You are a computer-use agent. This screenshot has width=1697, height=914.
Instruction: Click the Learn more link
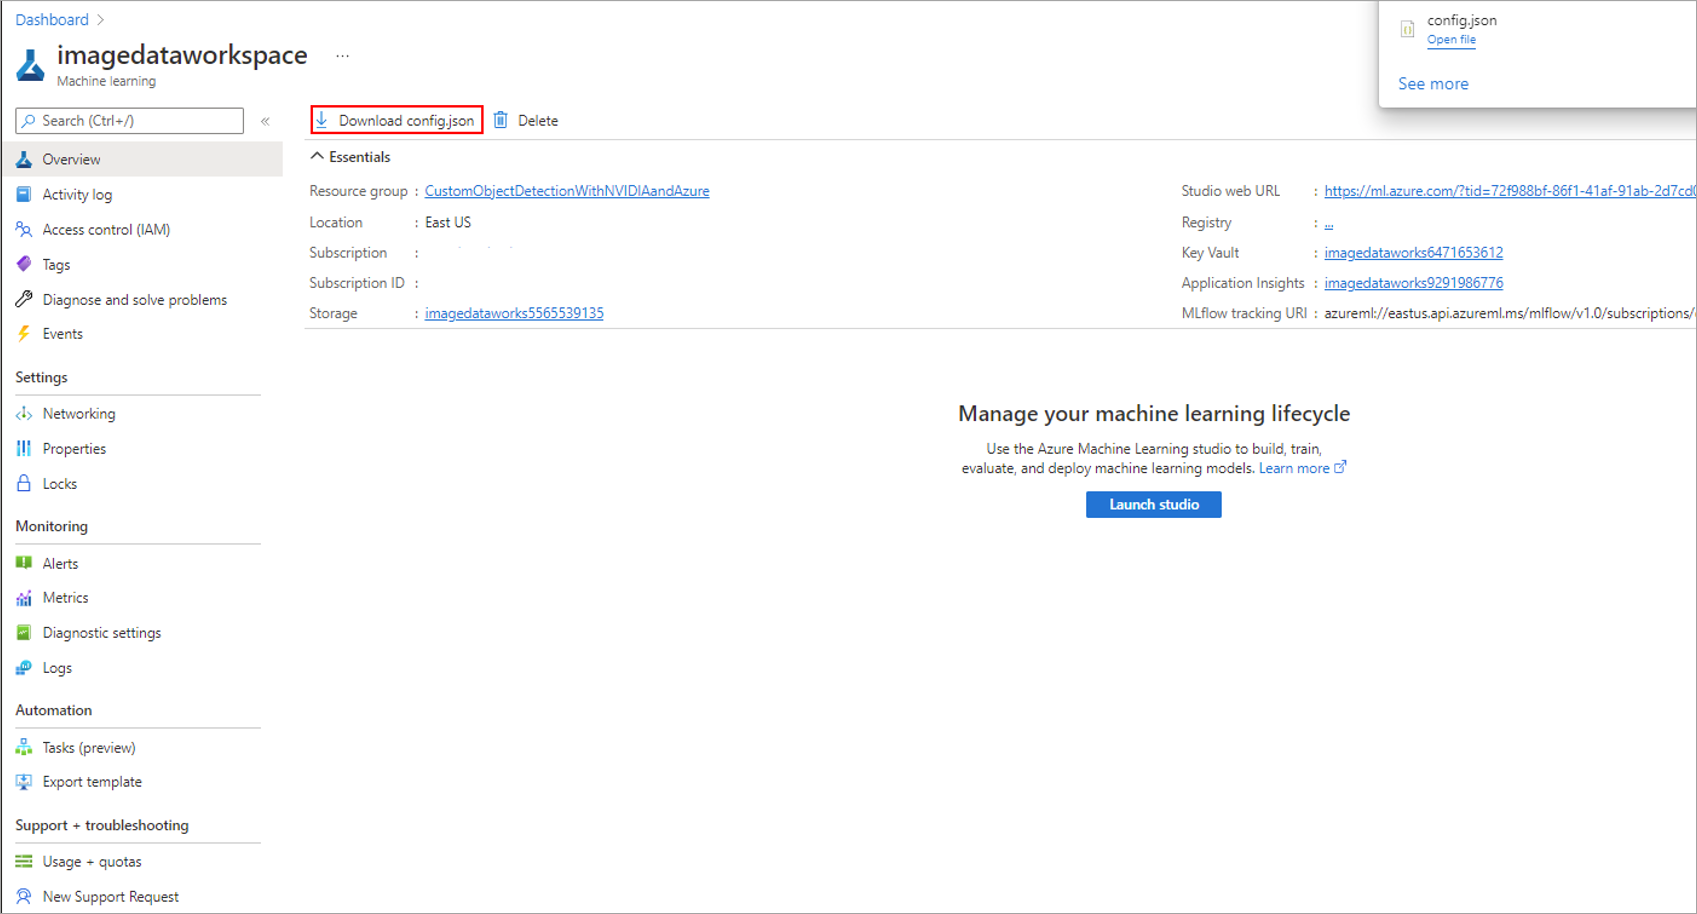(x=1294, y=468)
